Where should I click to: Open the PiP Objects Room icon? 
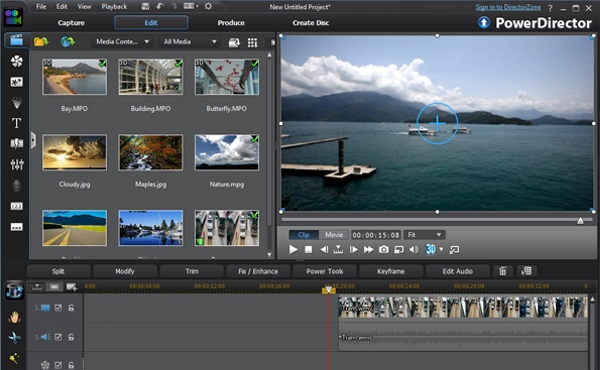coord(16,82)
